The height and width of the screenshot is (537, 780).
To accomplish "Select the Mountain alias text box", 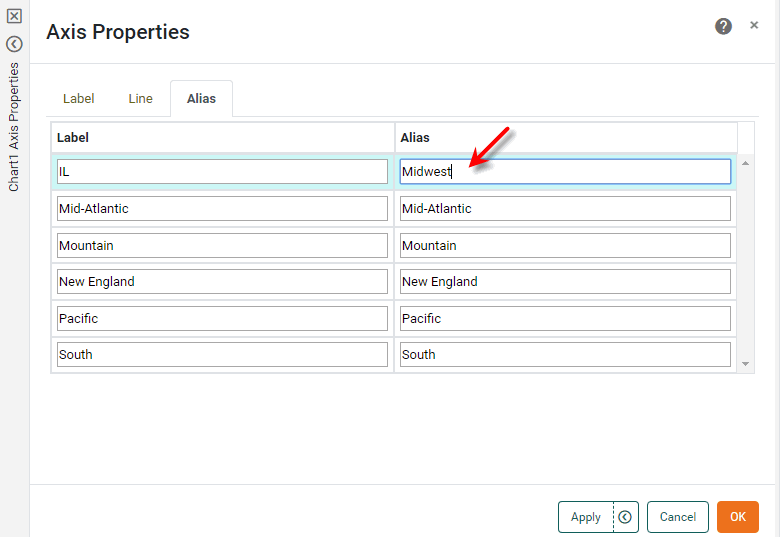I will (x=565, y=246).
